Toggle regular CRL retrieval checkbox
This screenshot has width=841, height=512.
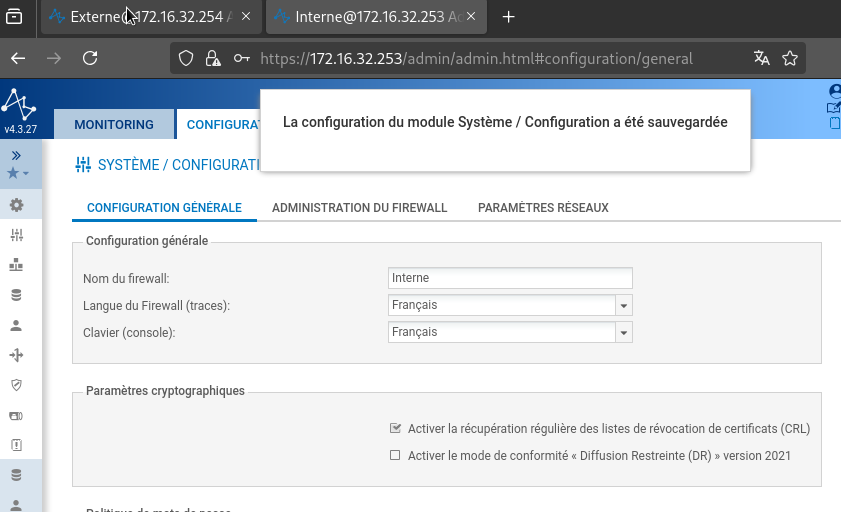pyautogui.click(x=395, y=428)
